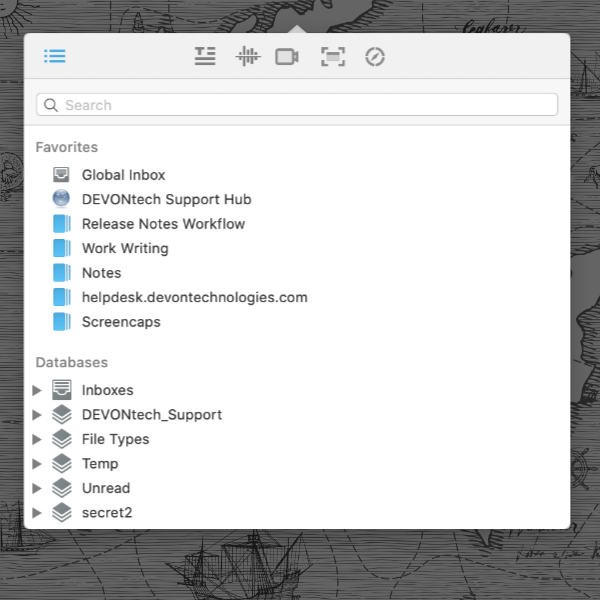The image size is (600, 600).
Task: Click the database icon next to secret2
Action: click(x=62, y=512)
